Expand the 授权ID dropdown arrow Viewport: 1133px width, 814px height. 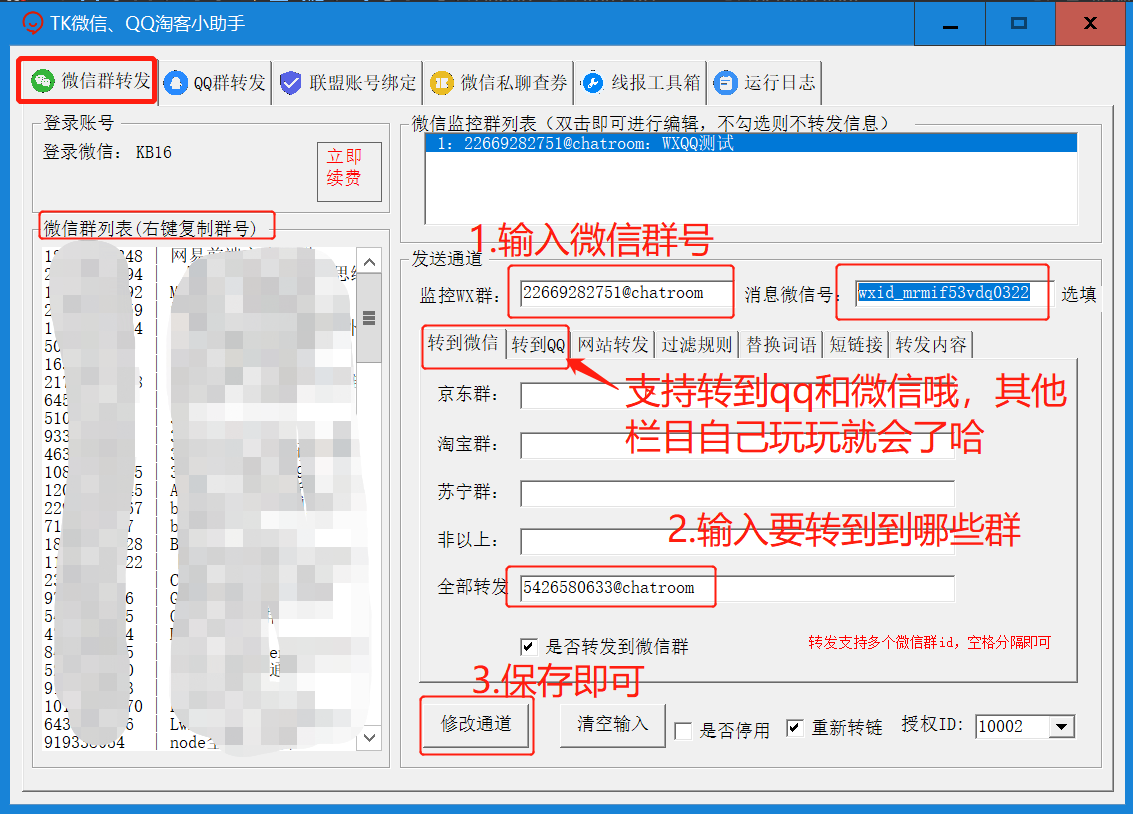pyautogui.click(x=1061, y=727)
